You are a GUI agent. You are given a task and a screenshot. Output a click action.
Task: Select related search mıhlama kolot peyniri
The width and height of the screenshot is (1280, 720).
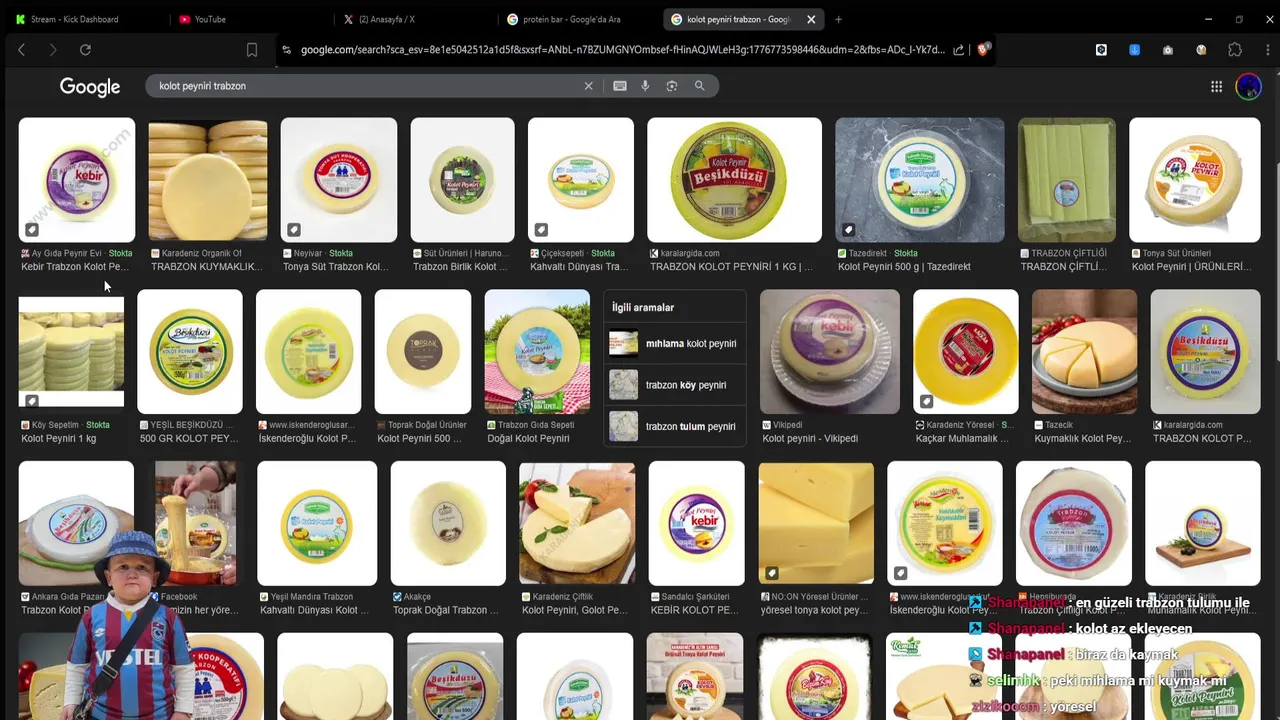(x=675, y=344)
